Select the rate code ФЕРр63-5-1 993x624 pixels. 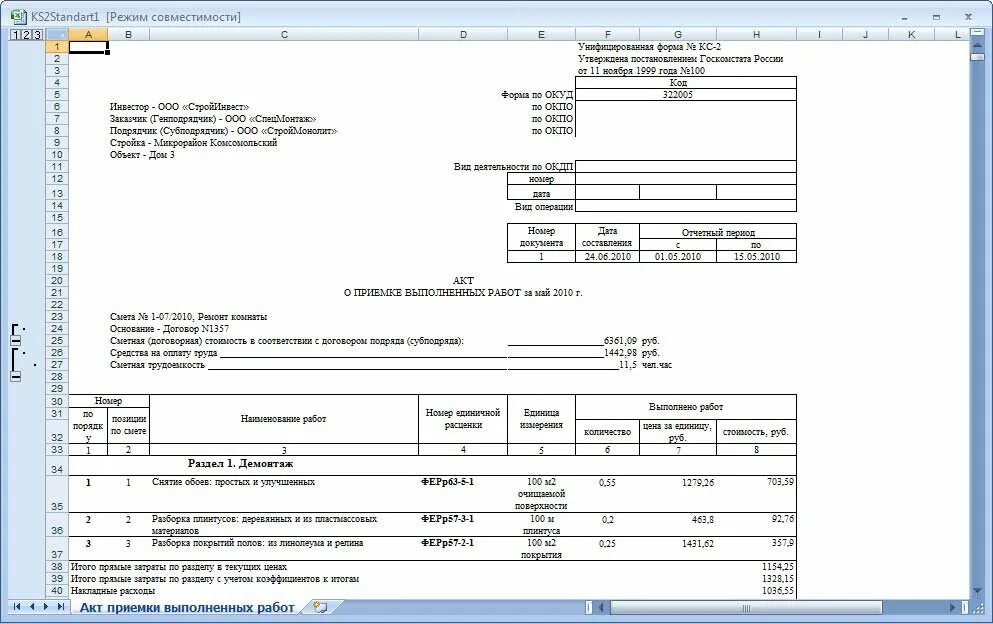(447, 482)
